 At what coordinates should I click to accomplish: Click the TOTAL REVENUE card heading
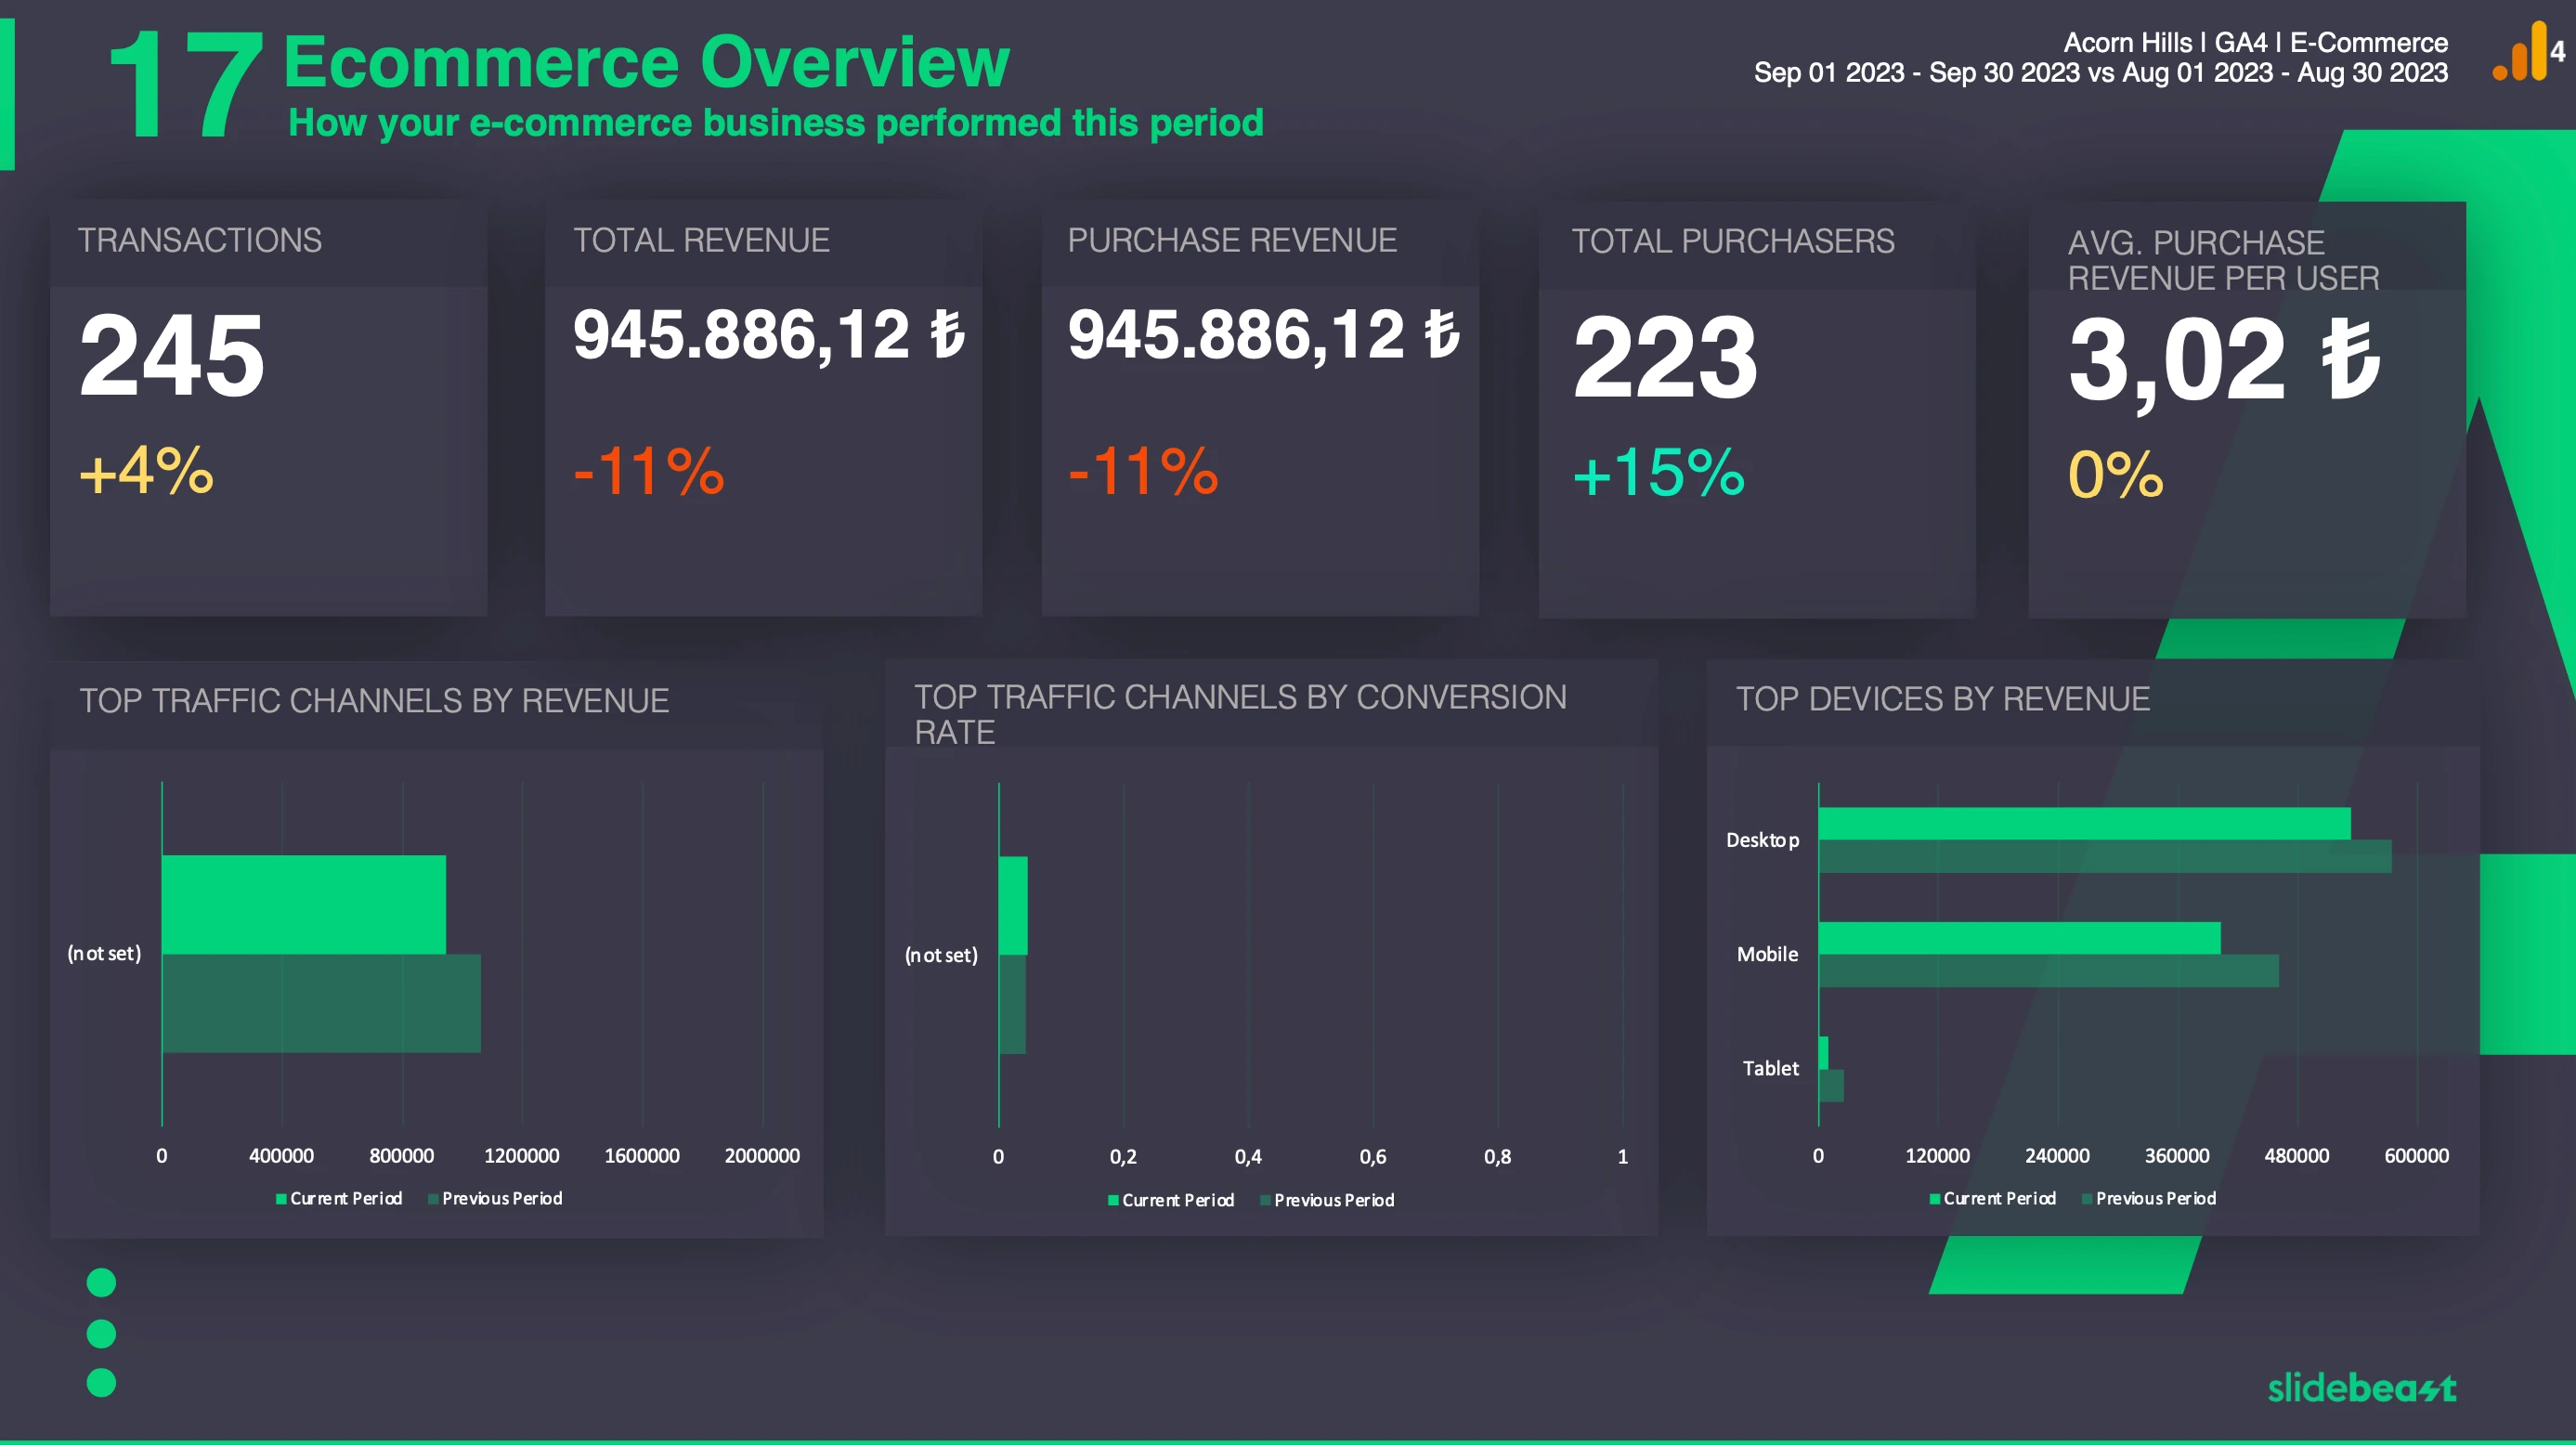701,240
